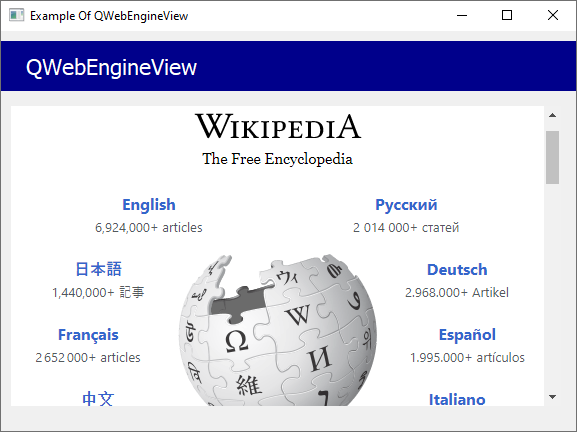Click the '1.995.000+ artículos' text
The image size is (577, 432).
(x=467, y=357)
